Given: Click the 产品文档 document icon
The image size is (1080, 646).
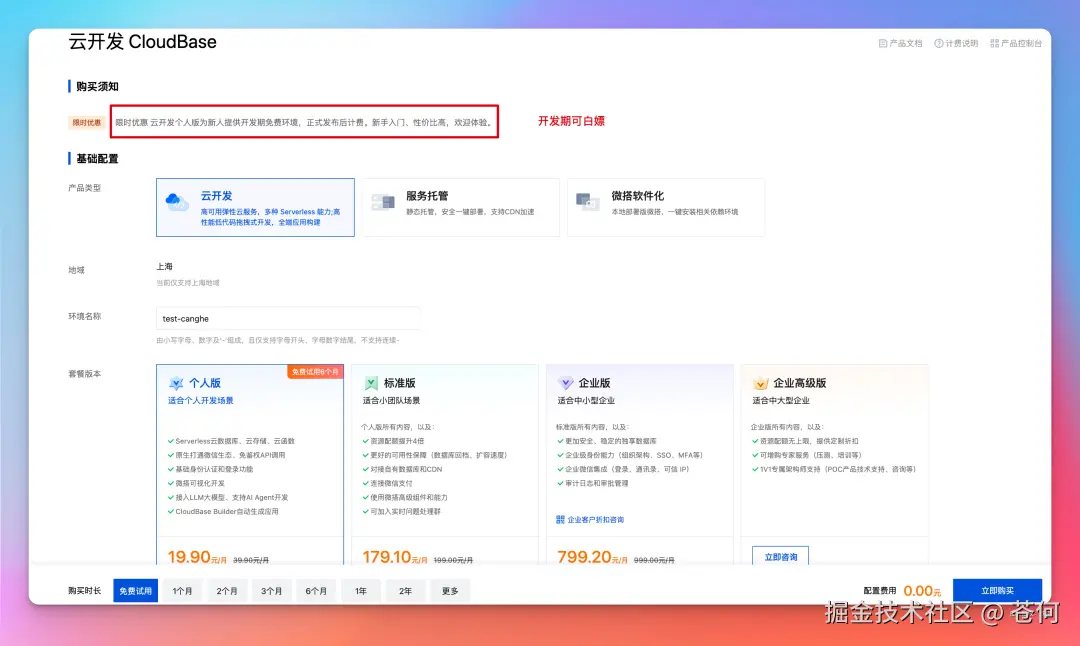Looking at the screenshot, I should tap(884, 43).
